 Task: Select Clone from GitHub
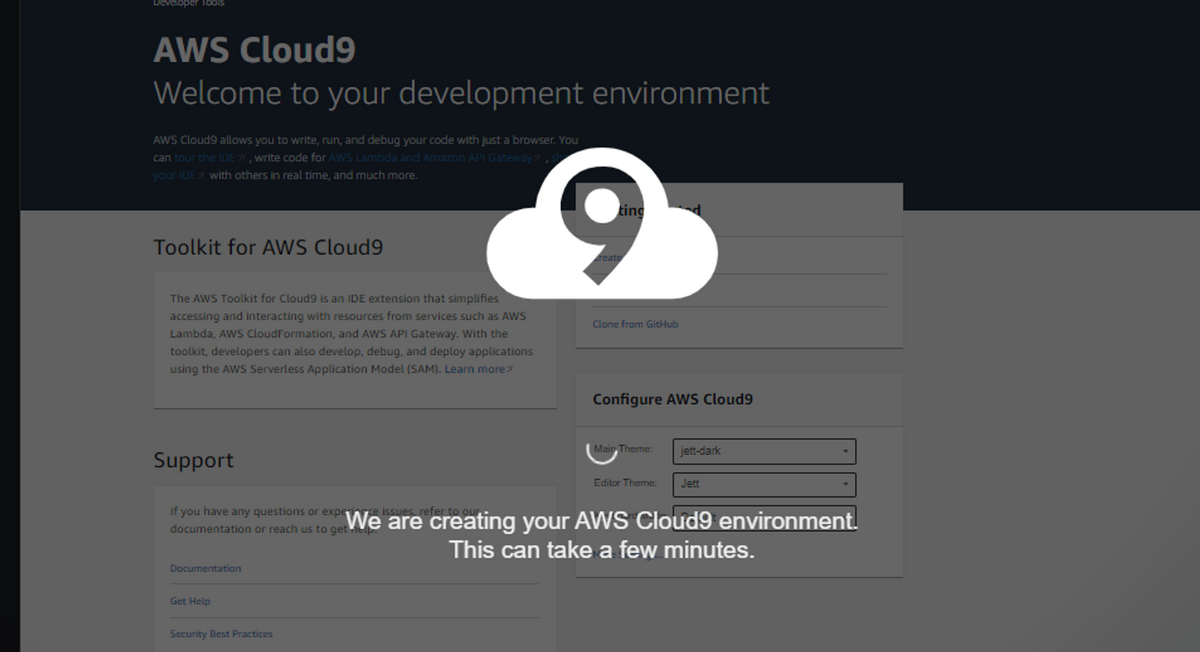coord(635,324)
